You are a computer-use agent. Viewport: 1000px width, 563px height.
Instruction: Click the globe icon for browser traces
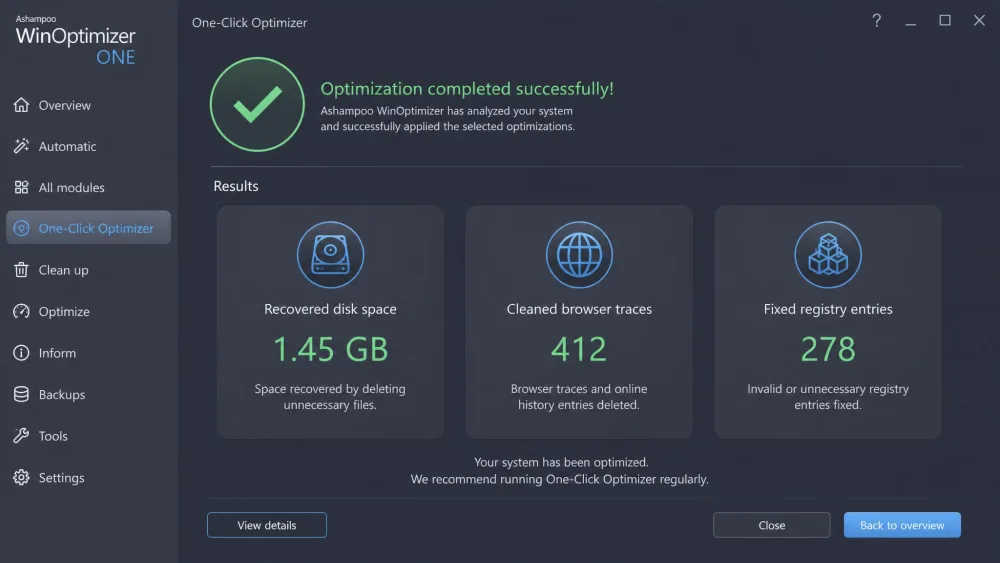579,254
